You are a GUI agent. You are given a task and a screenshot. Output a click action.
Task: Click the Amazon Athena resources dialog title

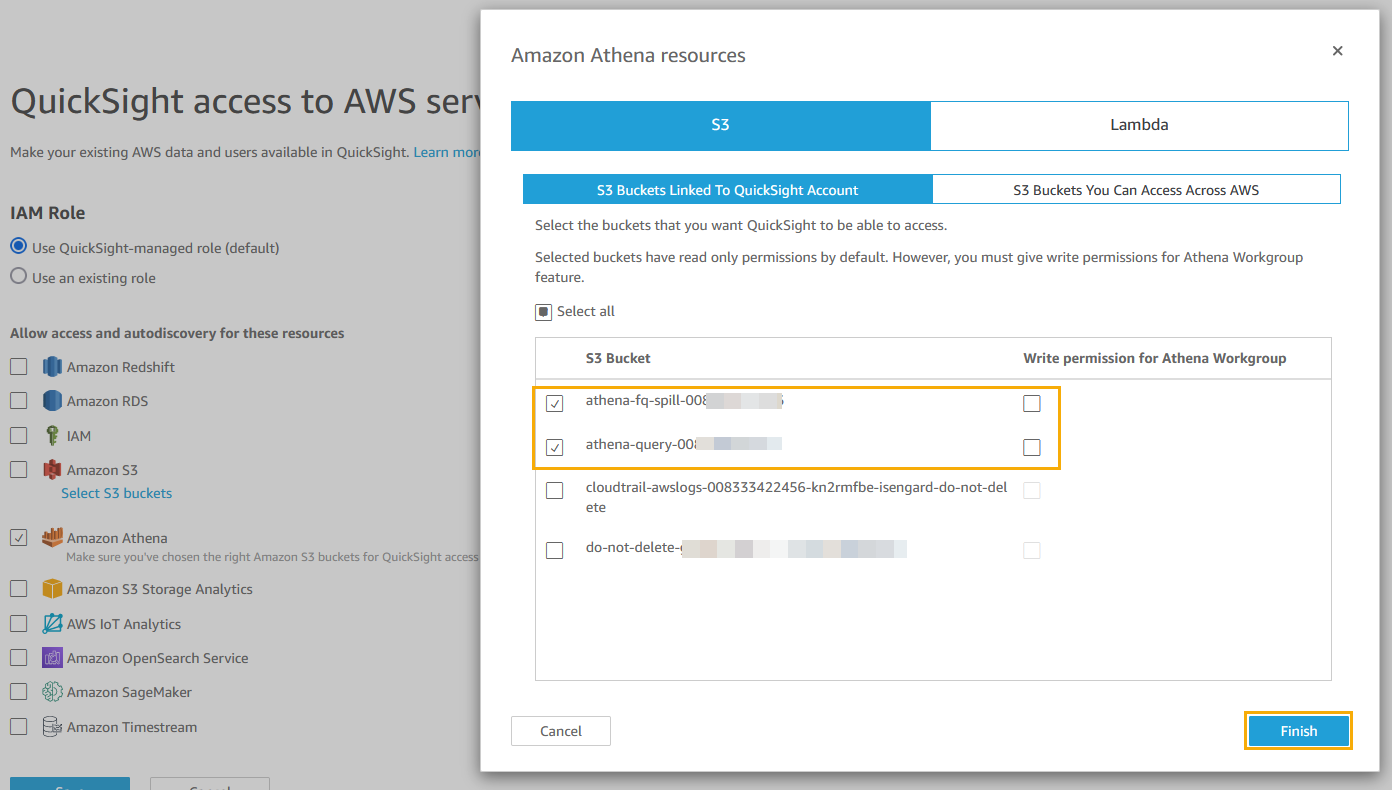coord(628,56)
